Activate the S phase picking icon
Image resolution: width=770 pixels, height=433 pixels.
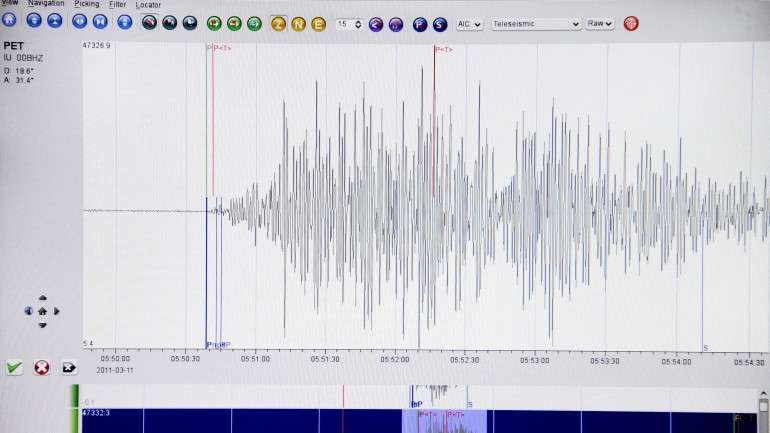pos(440,24)
